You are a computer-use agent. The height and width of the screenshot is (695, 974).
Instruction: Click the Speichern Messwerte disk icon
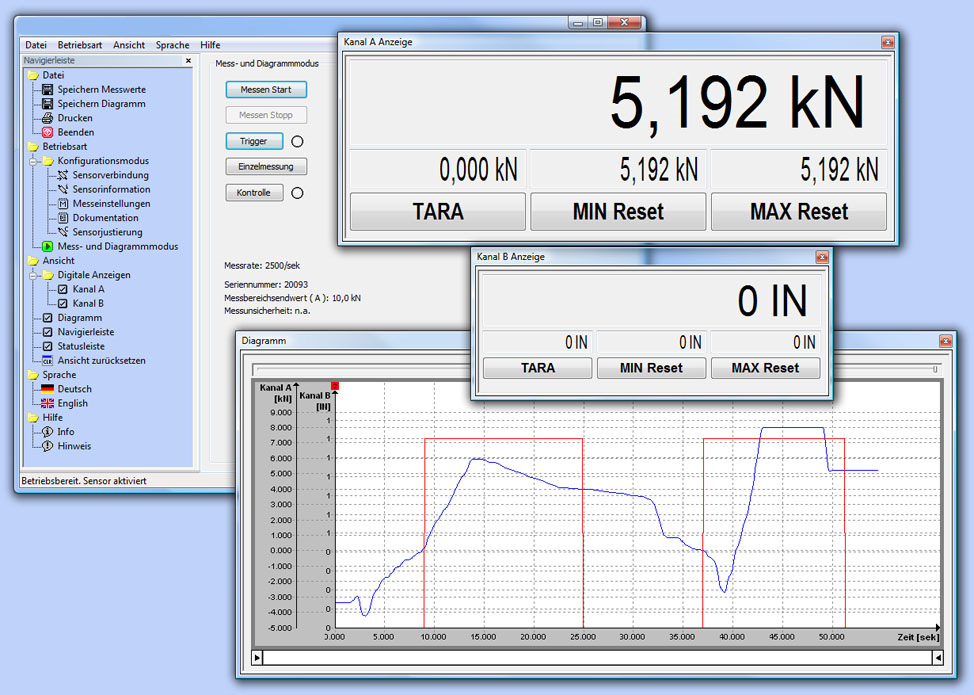tap(47, 89)
